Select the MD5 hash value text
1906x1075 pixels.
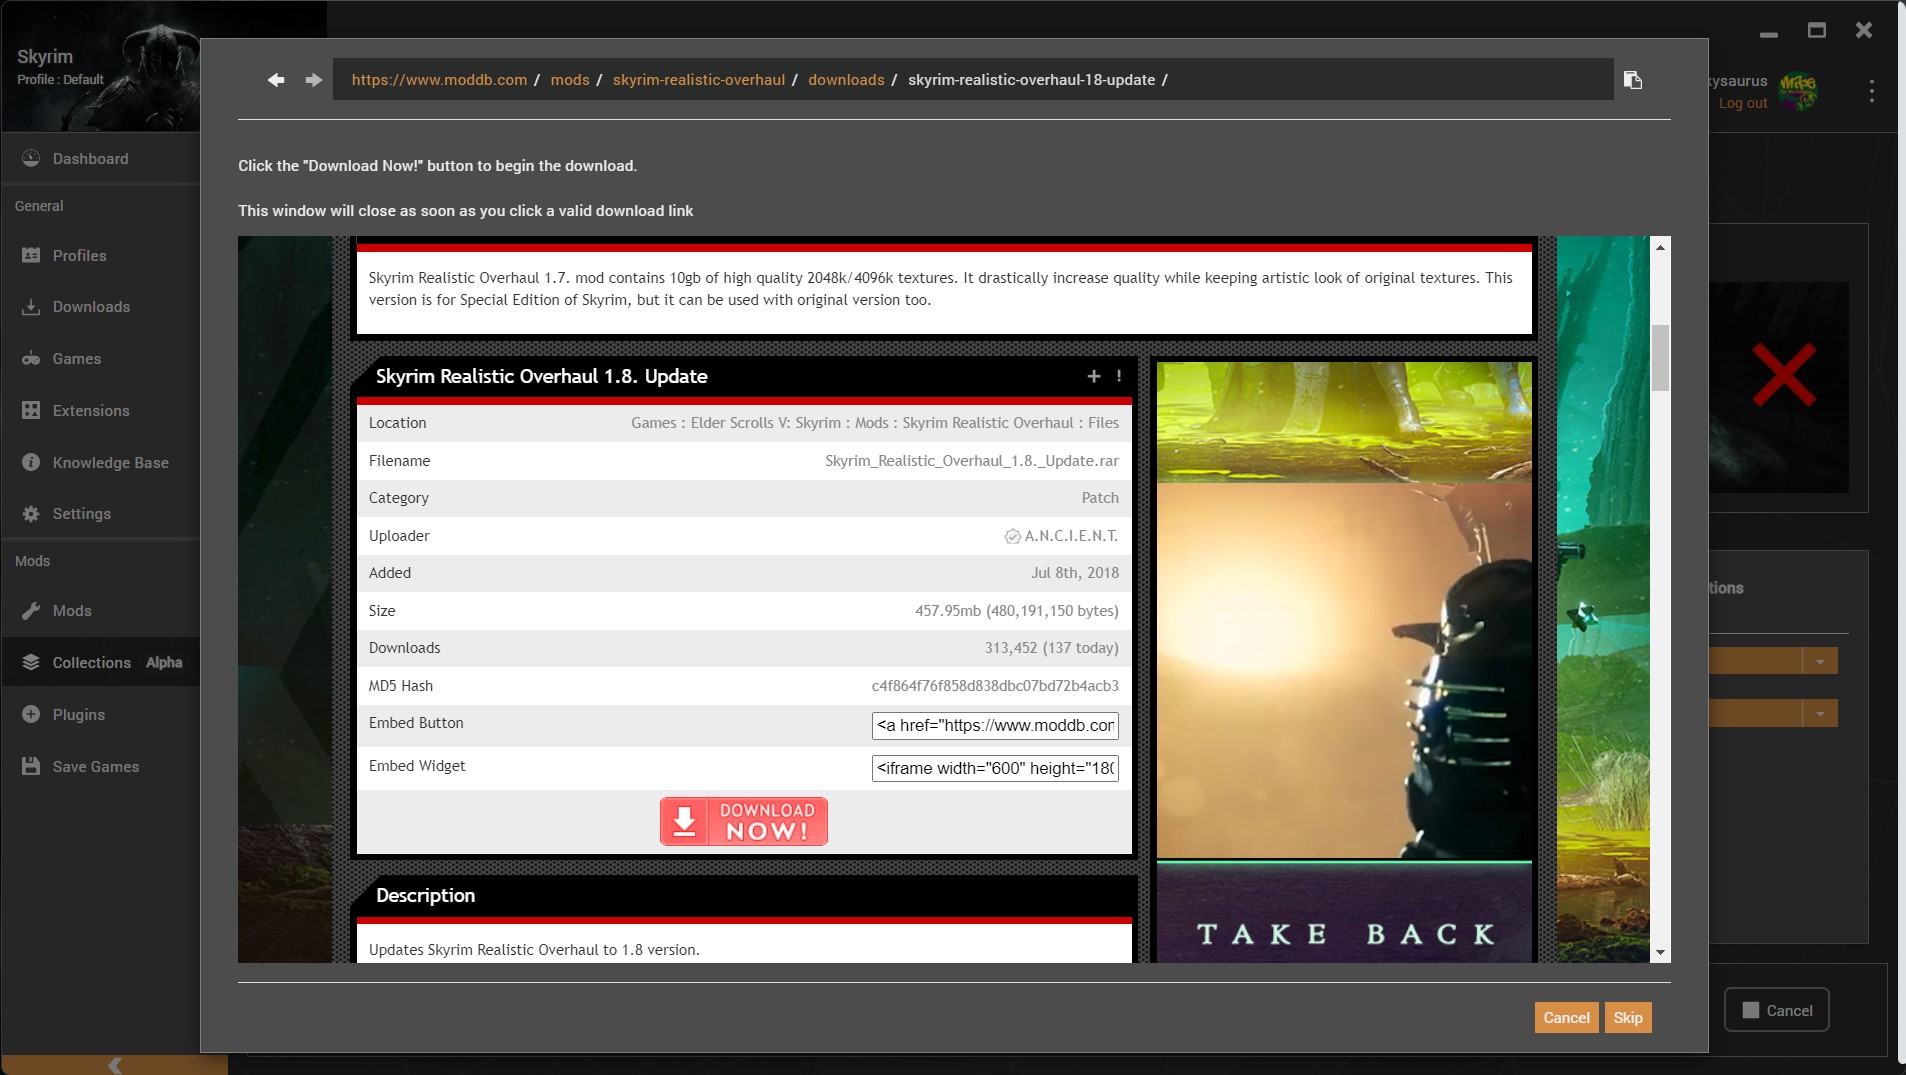tap(995, 686)
